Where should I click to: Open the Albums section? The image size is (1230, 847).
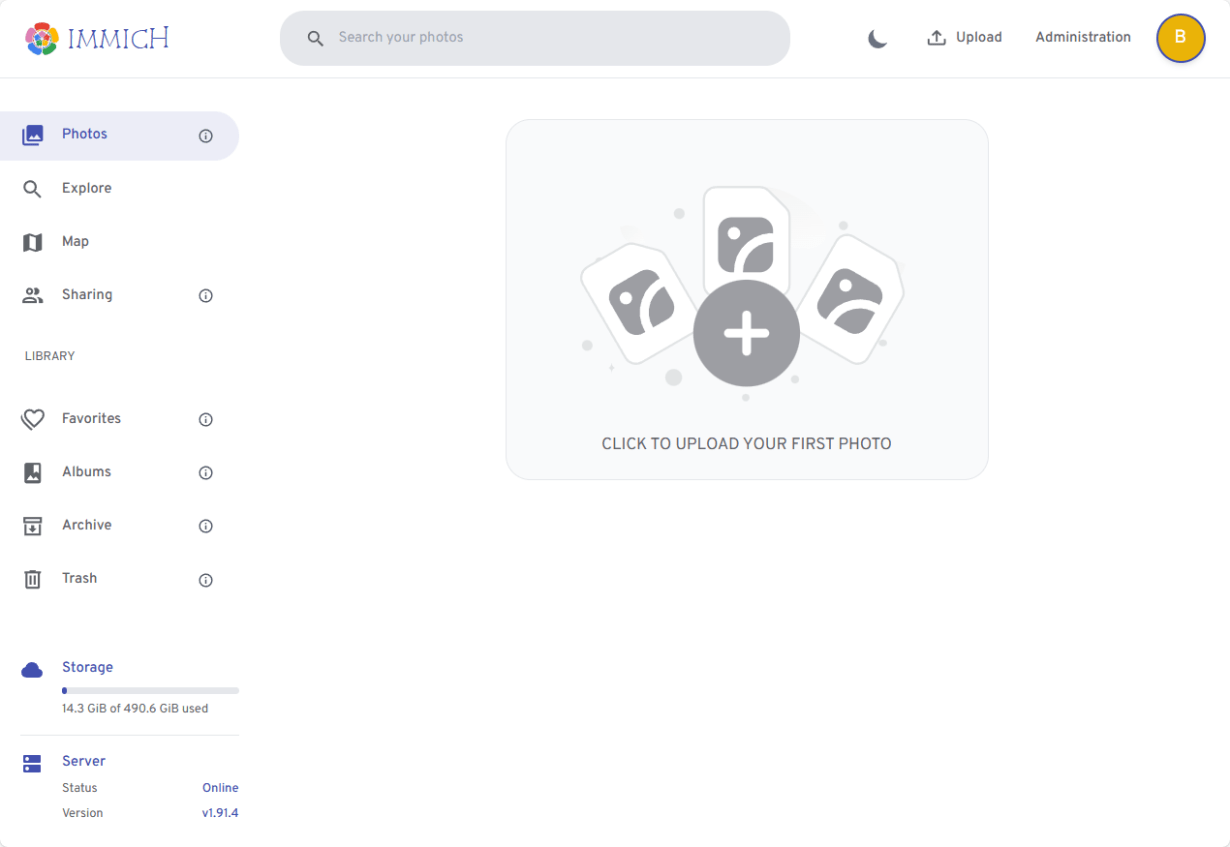[87, 472]
